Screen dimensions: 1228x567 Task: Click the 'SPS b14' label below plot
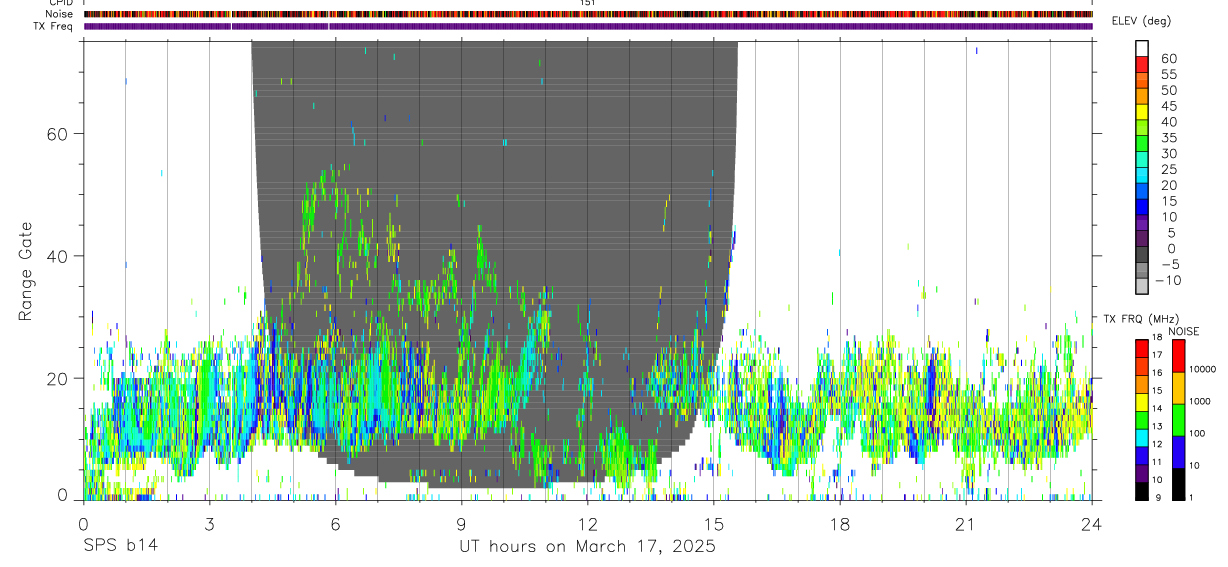point(119,547)
